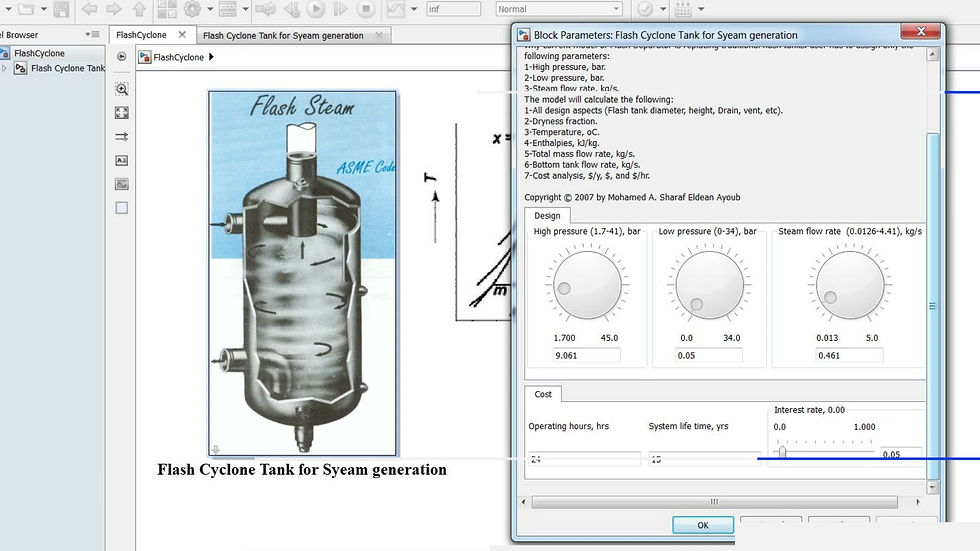Click the Step Back simulation button
This screenshot has height=551, width=980.
coord(292,9)
